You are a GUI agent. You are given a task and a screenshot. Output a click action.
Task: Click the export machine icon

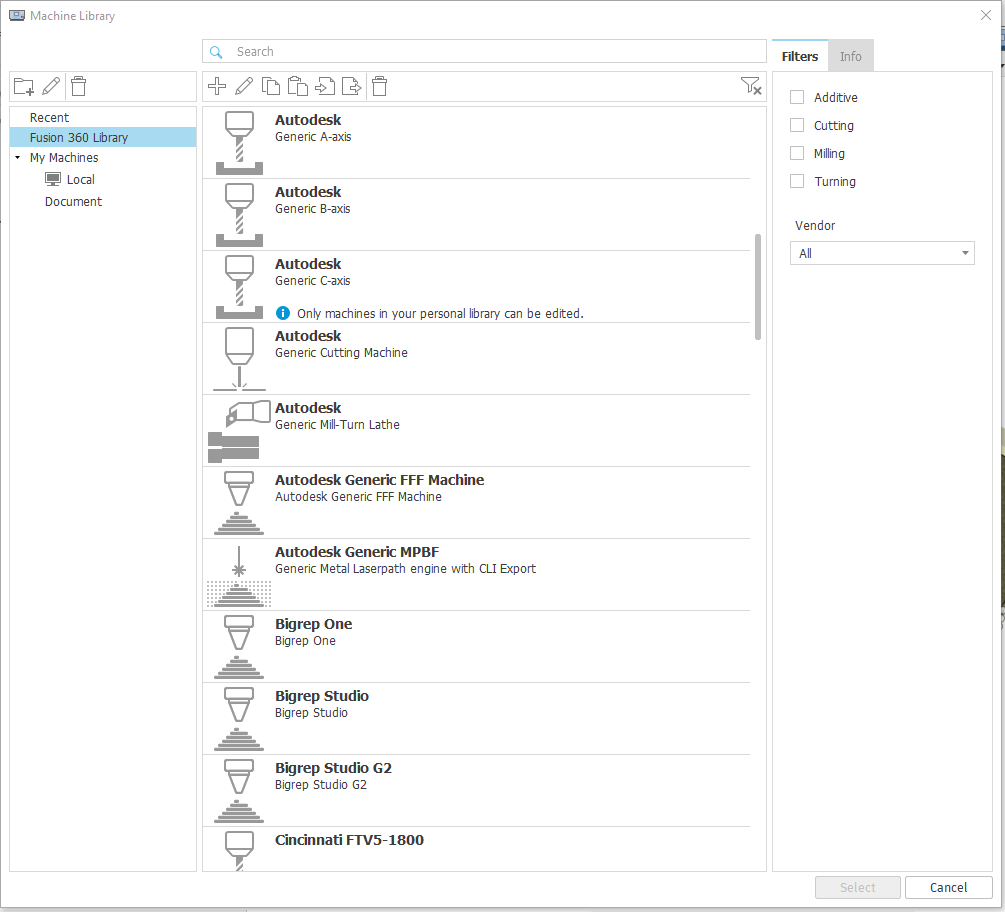pos(352,86)
